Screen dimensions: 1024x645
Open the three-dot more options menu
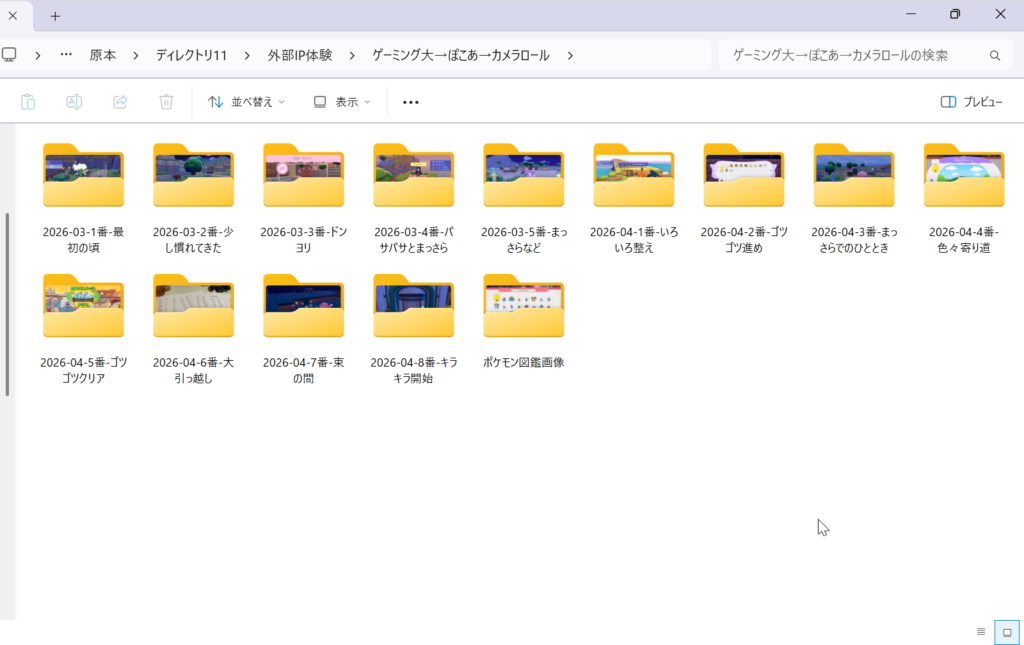tap(410, 102)
